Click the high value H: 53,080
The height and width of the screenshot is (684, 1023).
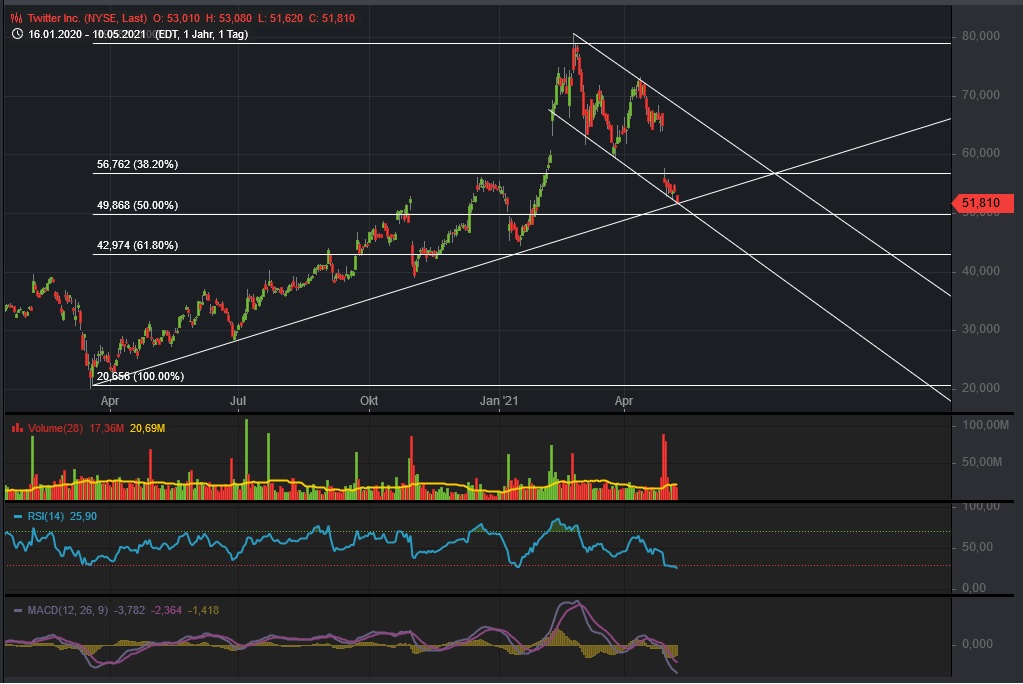(228, 18)
